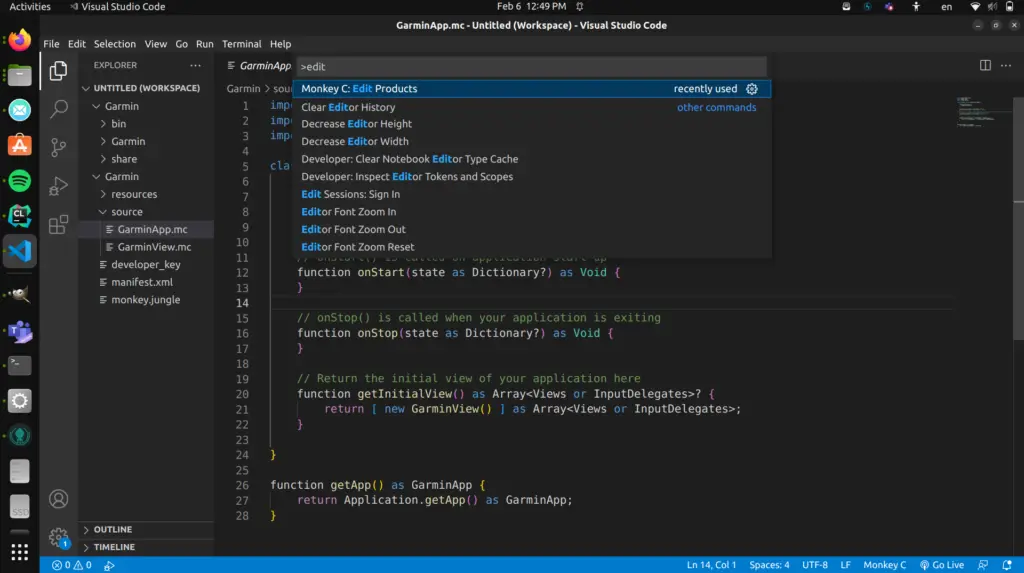Open the Run menu
Image resolution: width=1024 pixels, height=573 pixels.
tap(204, 44)
